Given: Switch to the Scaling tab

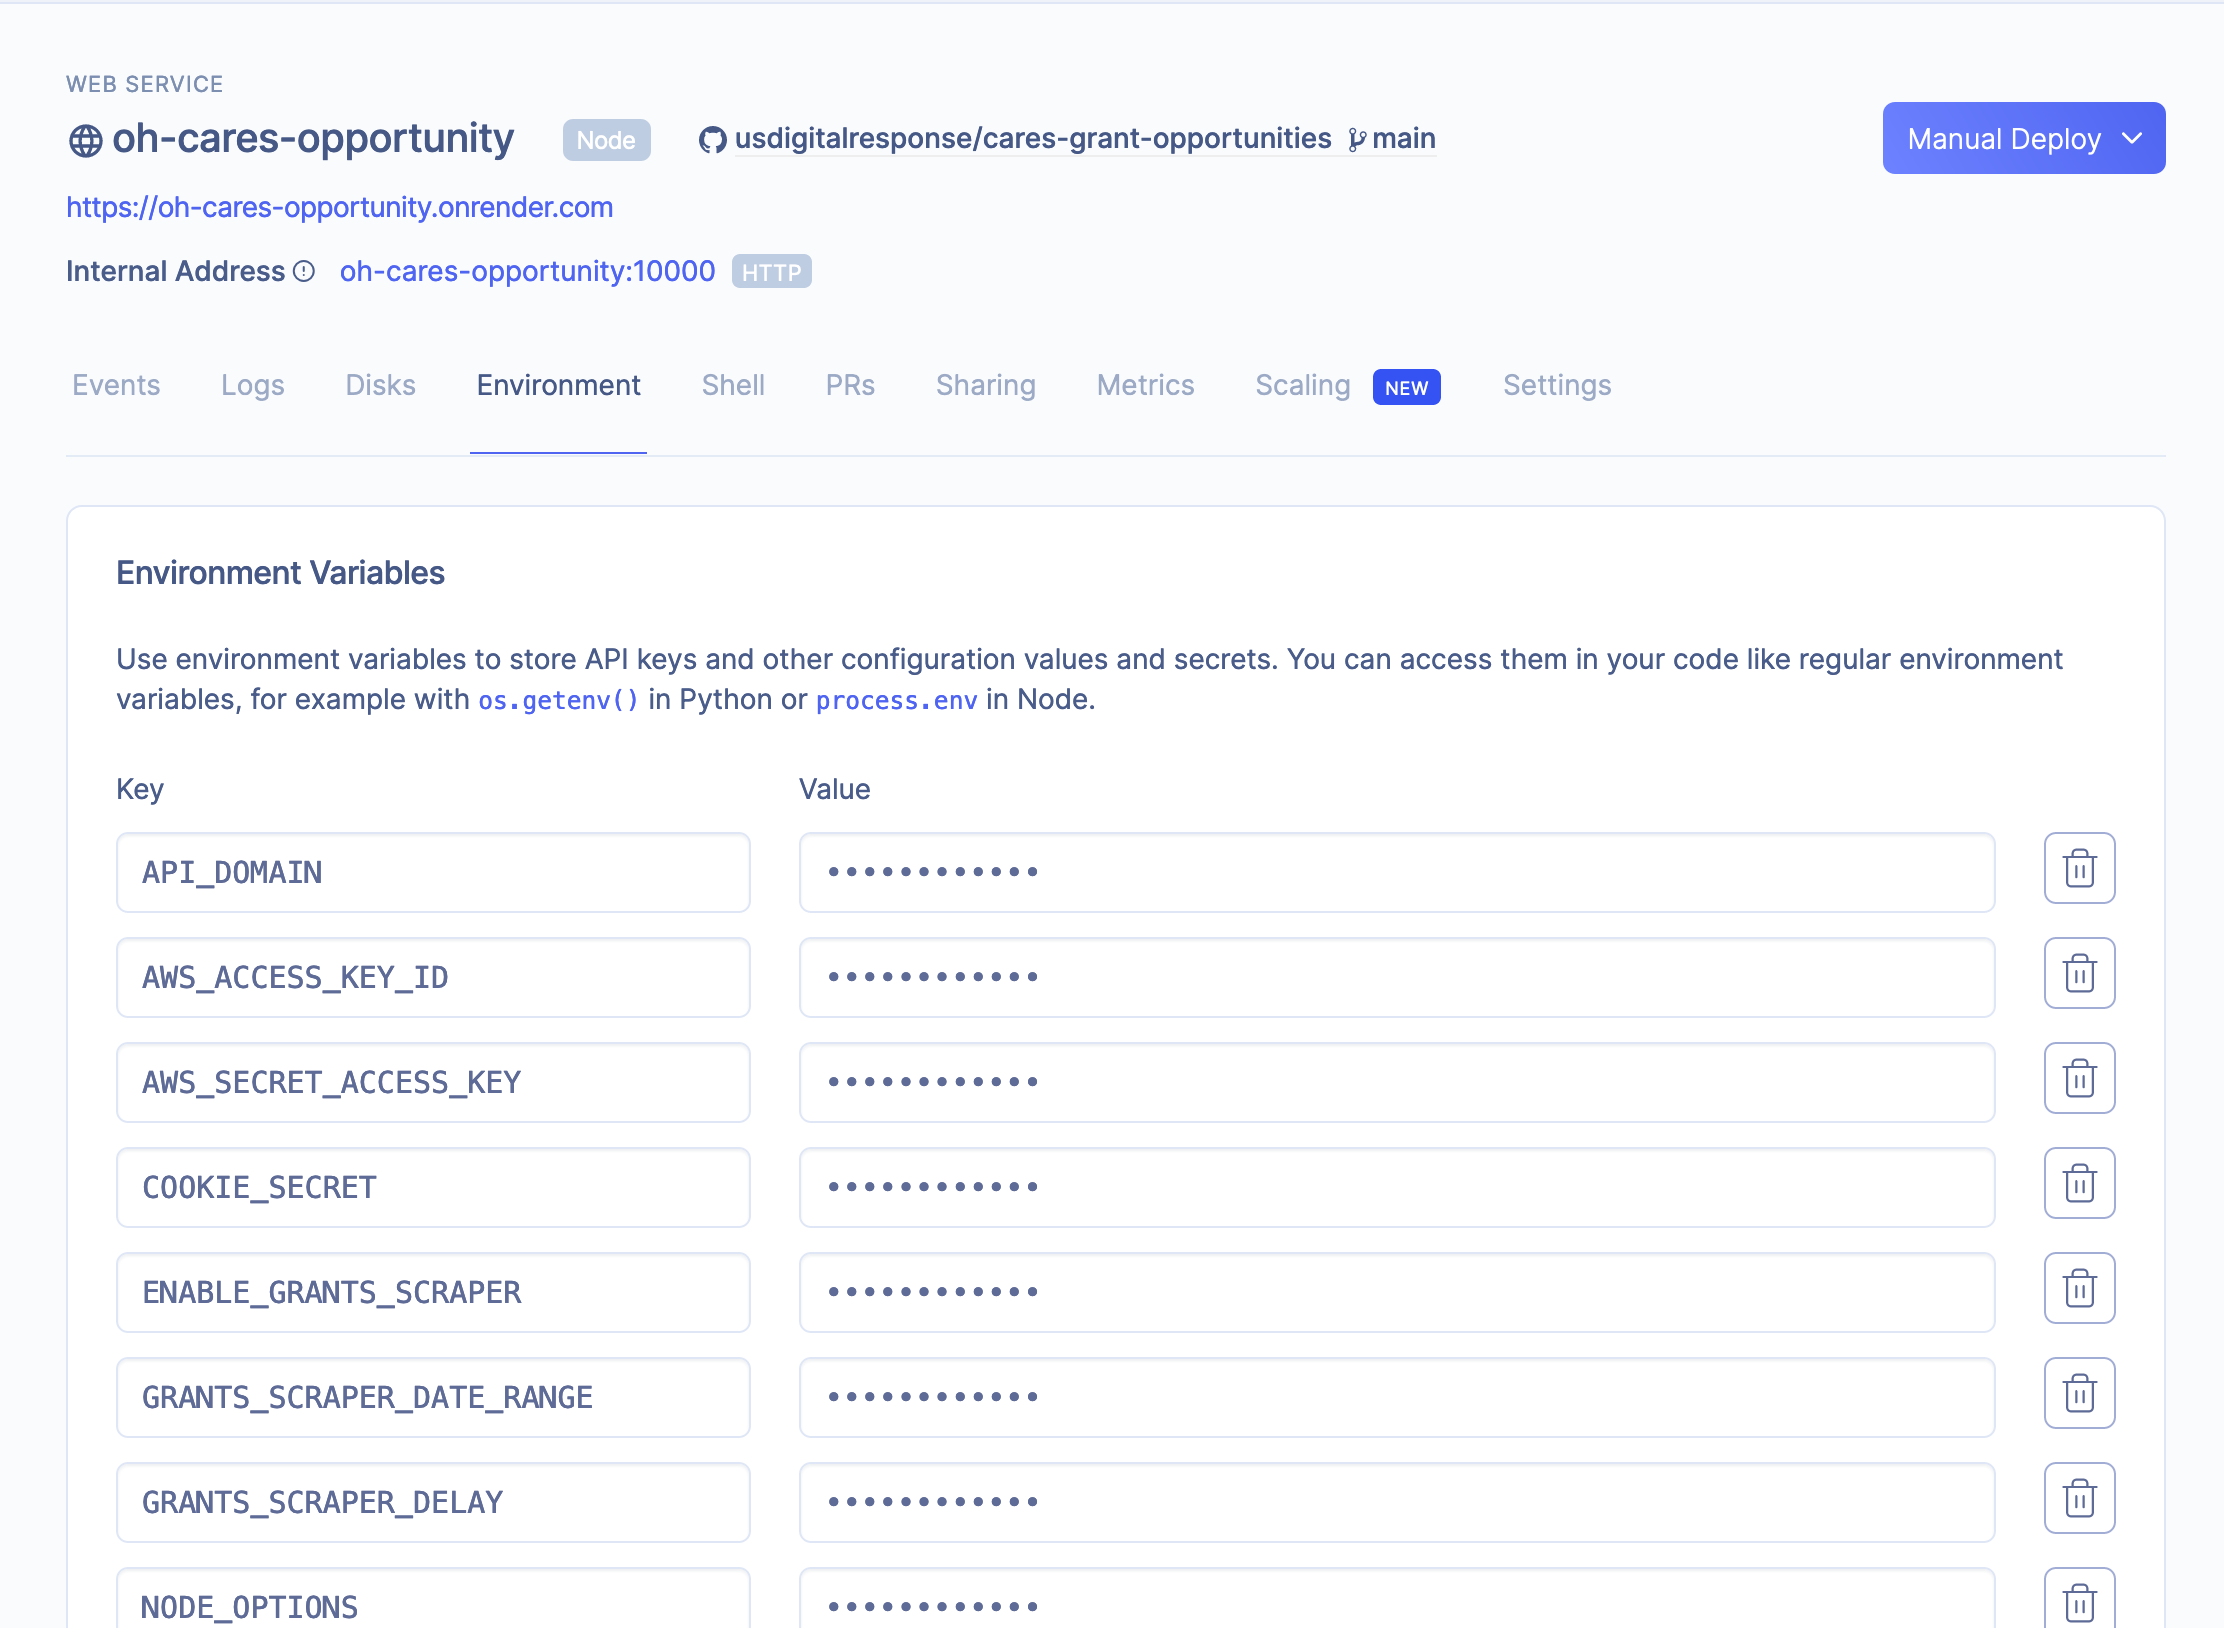Looking at the screenshot, I should [x=1302, y=385].
